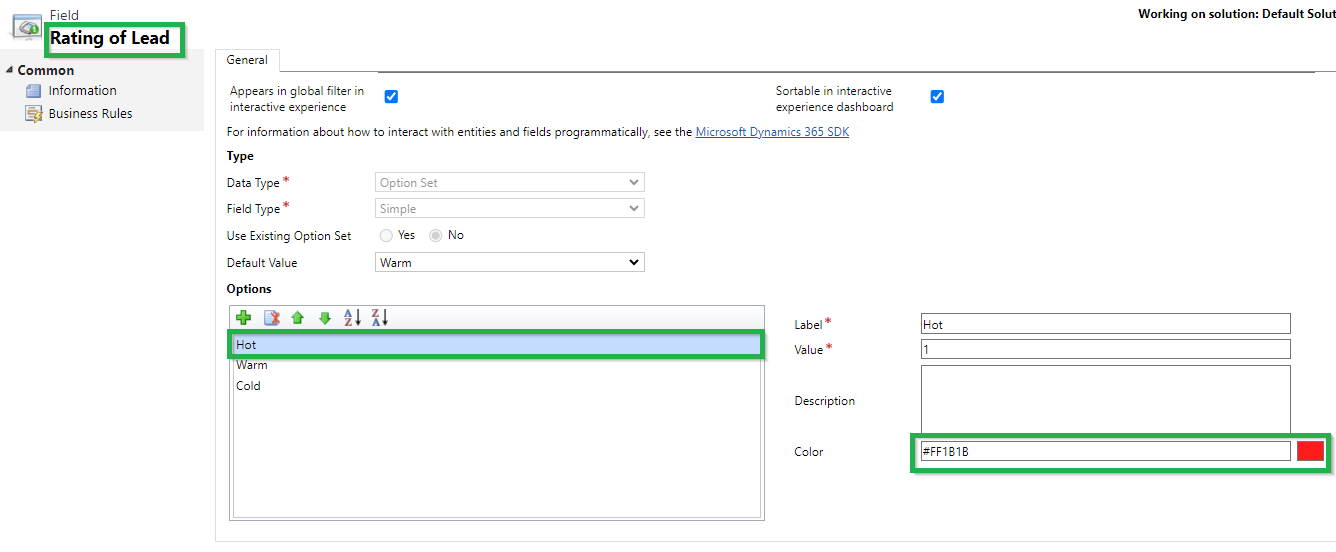This screenshot has width=1336, height=552.
Task: Sort options descending Z-A
Action: tap(379, 318)
